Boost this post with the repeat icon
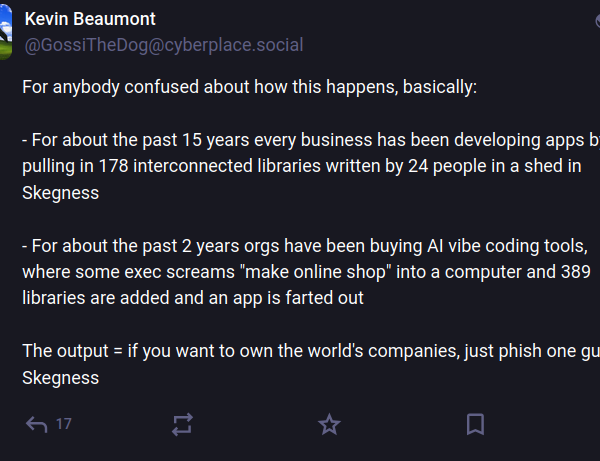The image size is (600, 461). 182,425
